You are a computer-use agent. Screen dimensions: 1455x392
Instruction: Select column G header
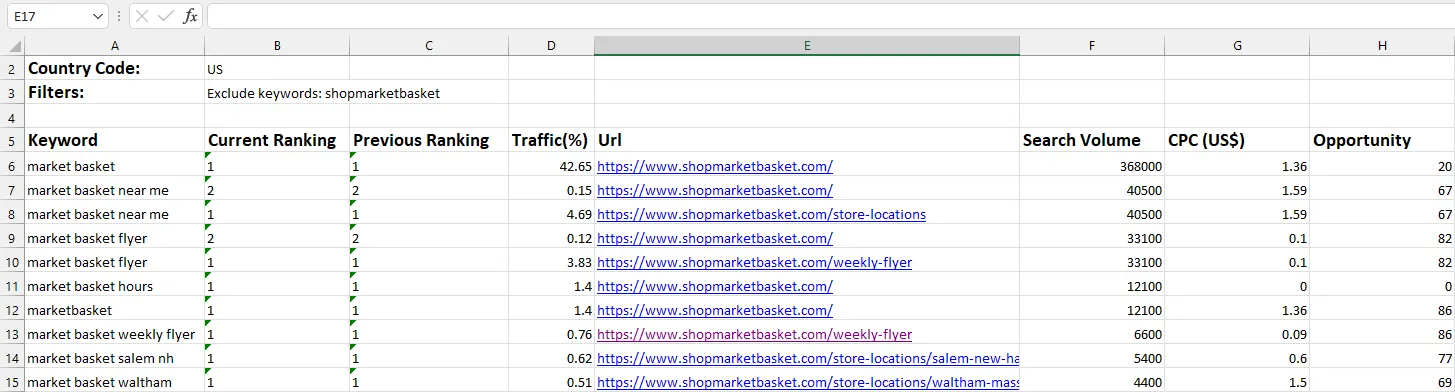[x=1237, y=46]
